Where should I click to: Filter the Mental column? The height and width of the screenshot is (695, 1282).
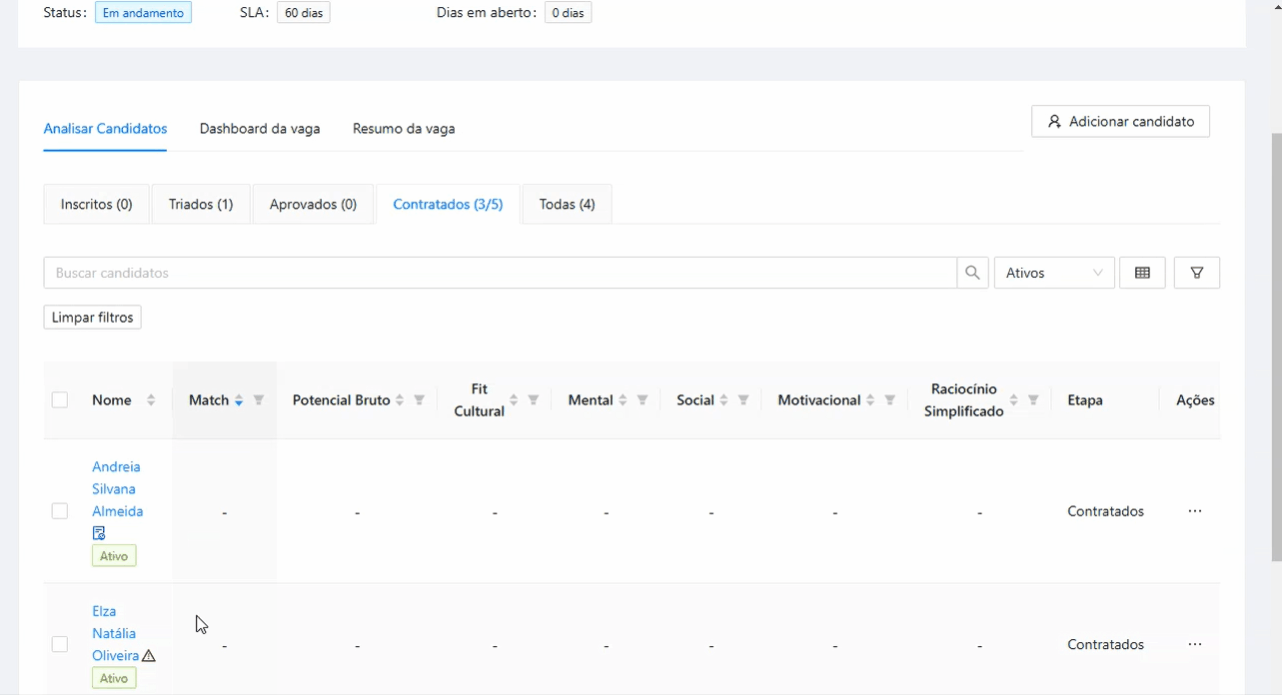pos(642,400)
